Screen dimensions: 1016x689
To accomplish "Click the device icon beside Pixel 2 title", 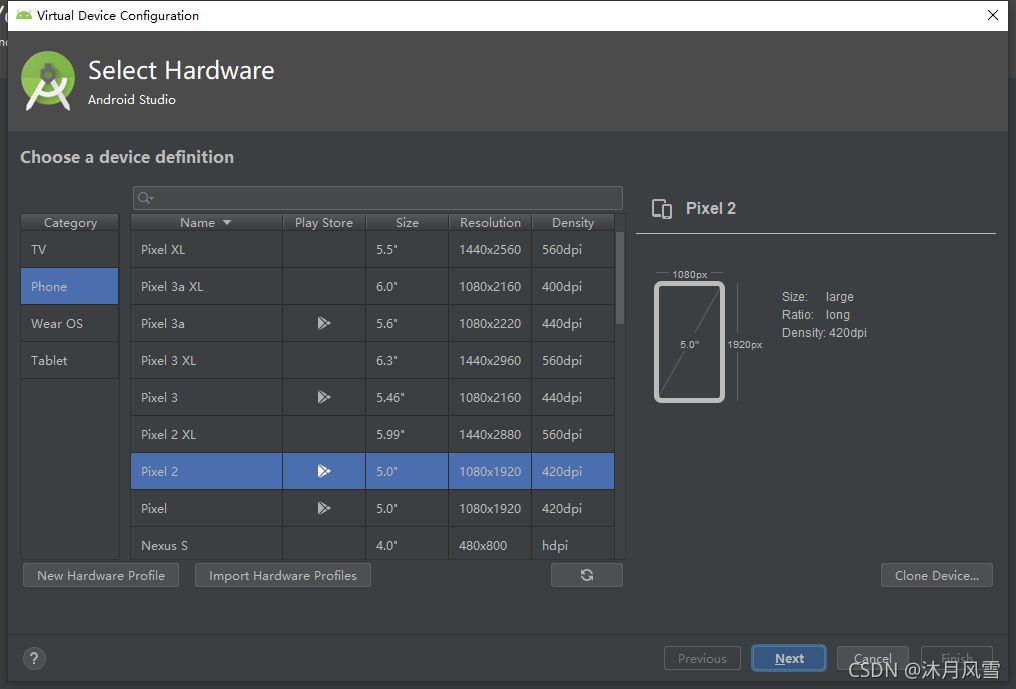I will pos(662,209).
